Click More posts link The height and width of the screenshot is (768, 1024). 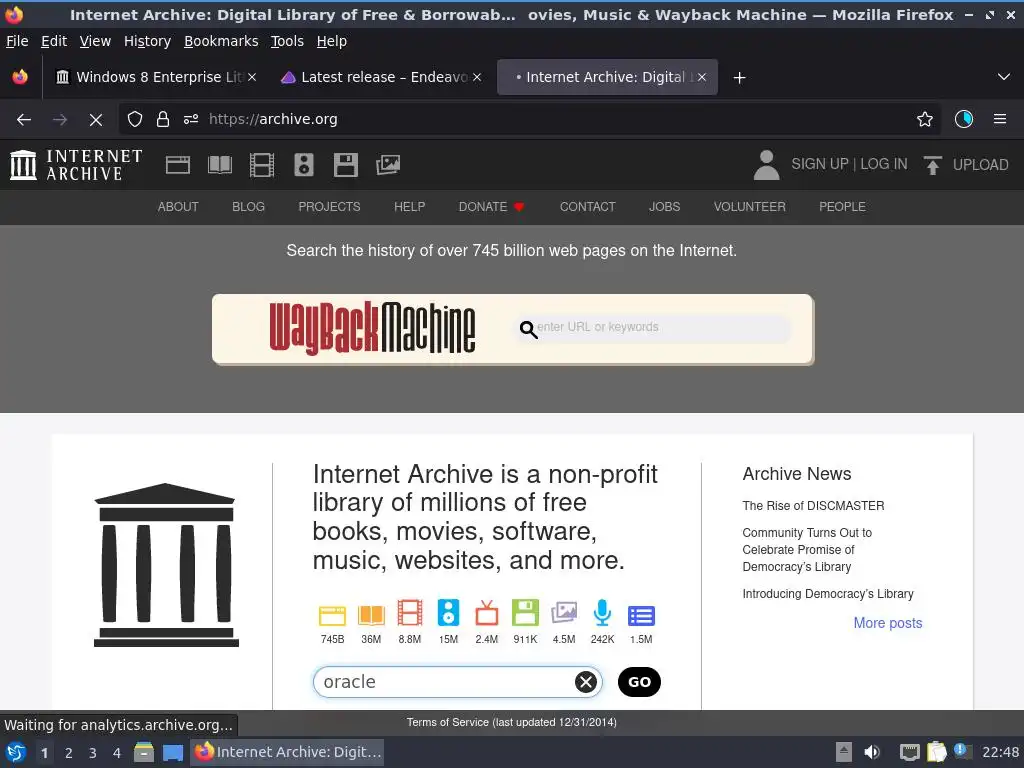click(888, 623)
